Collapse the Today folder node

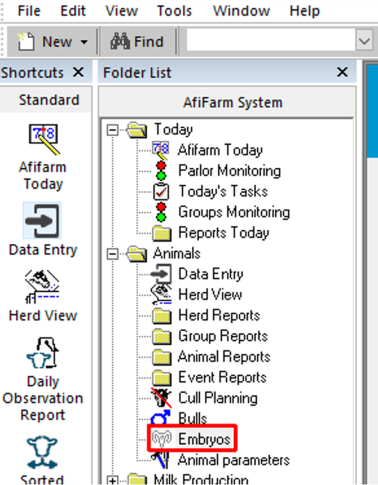tap(113, 130)
